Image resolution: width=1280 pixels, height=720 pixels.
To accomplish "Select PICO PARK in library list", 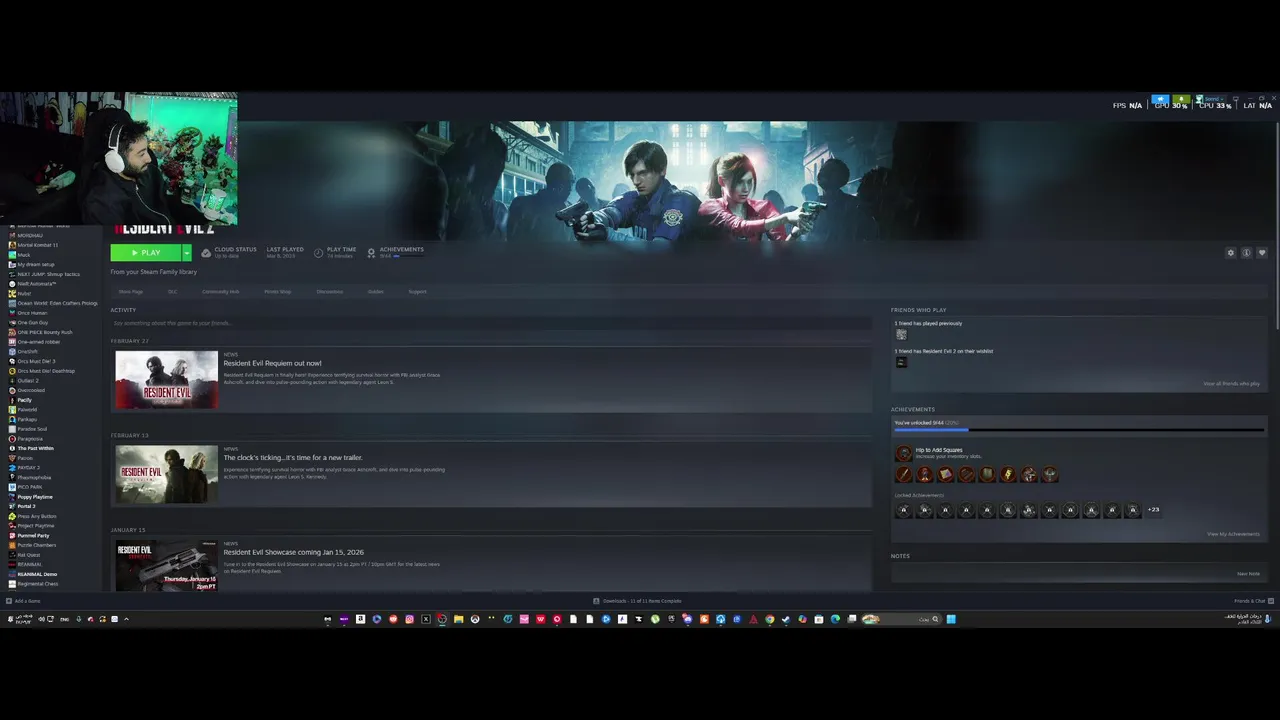I will click(x=29, y=487).
